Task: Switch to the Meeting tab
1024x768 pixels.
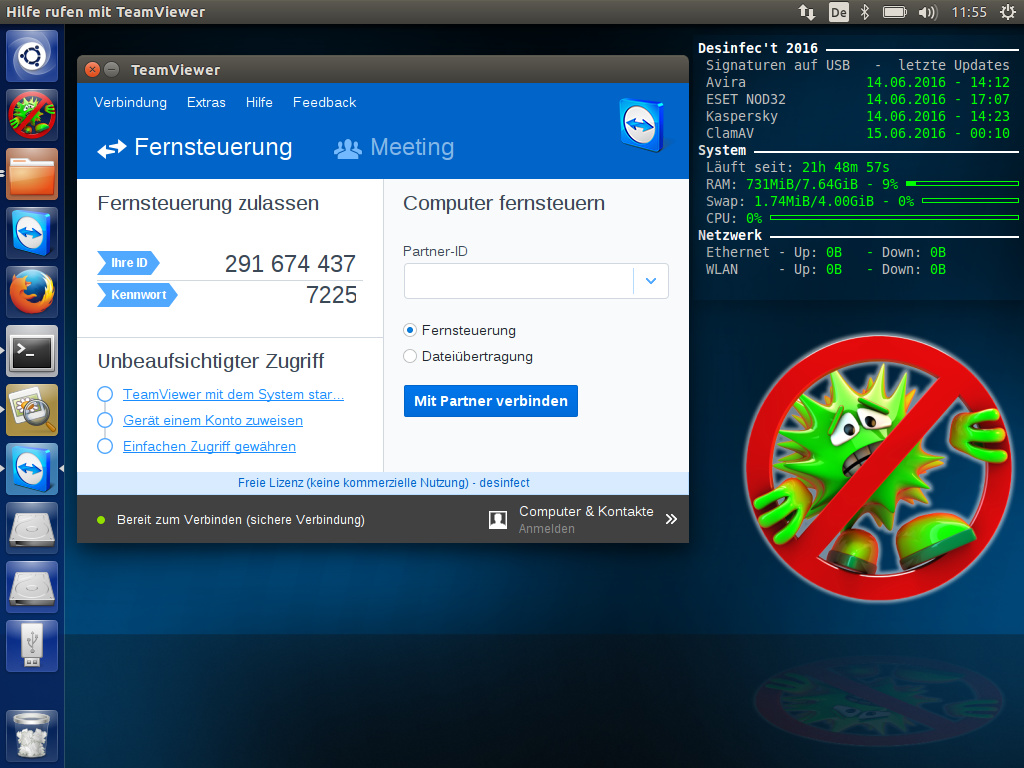Action: [x=394, y=148]
